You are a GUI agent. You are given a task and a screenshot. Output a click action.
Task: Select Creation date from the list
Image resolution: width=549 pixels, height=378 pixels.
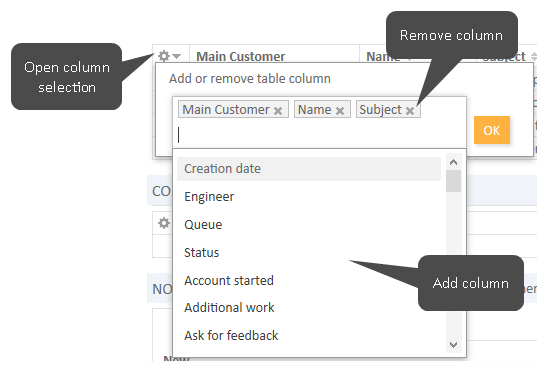(x=309, y=169)
